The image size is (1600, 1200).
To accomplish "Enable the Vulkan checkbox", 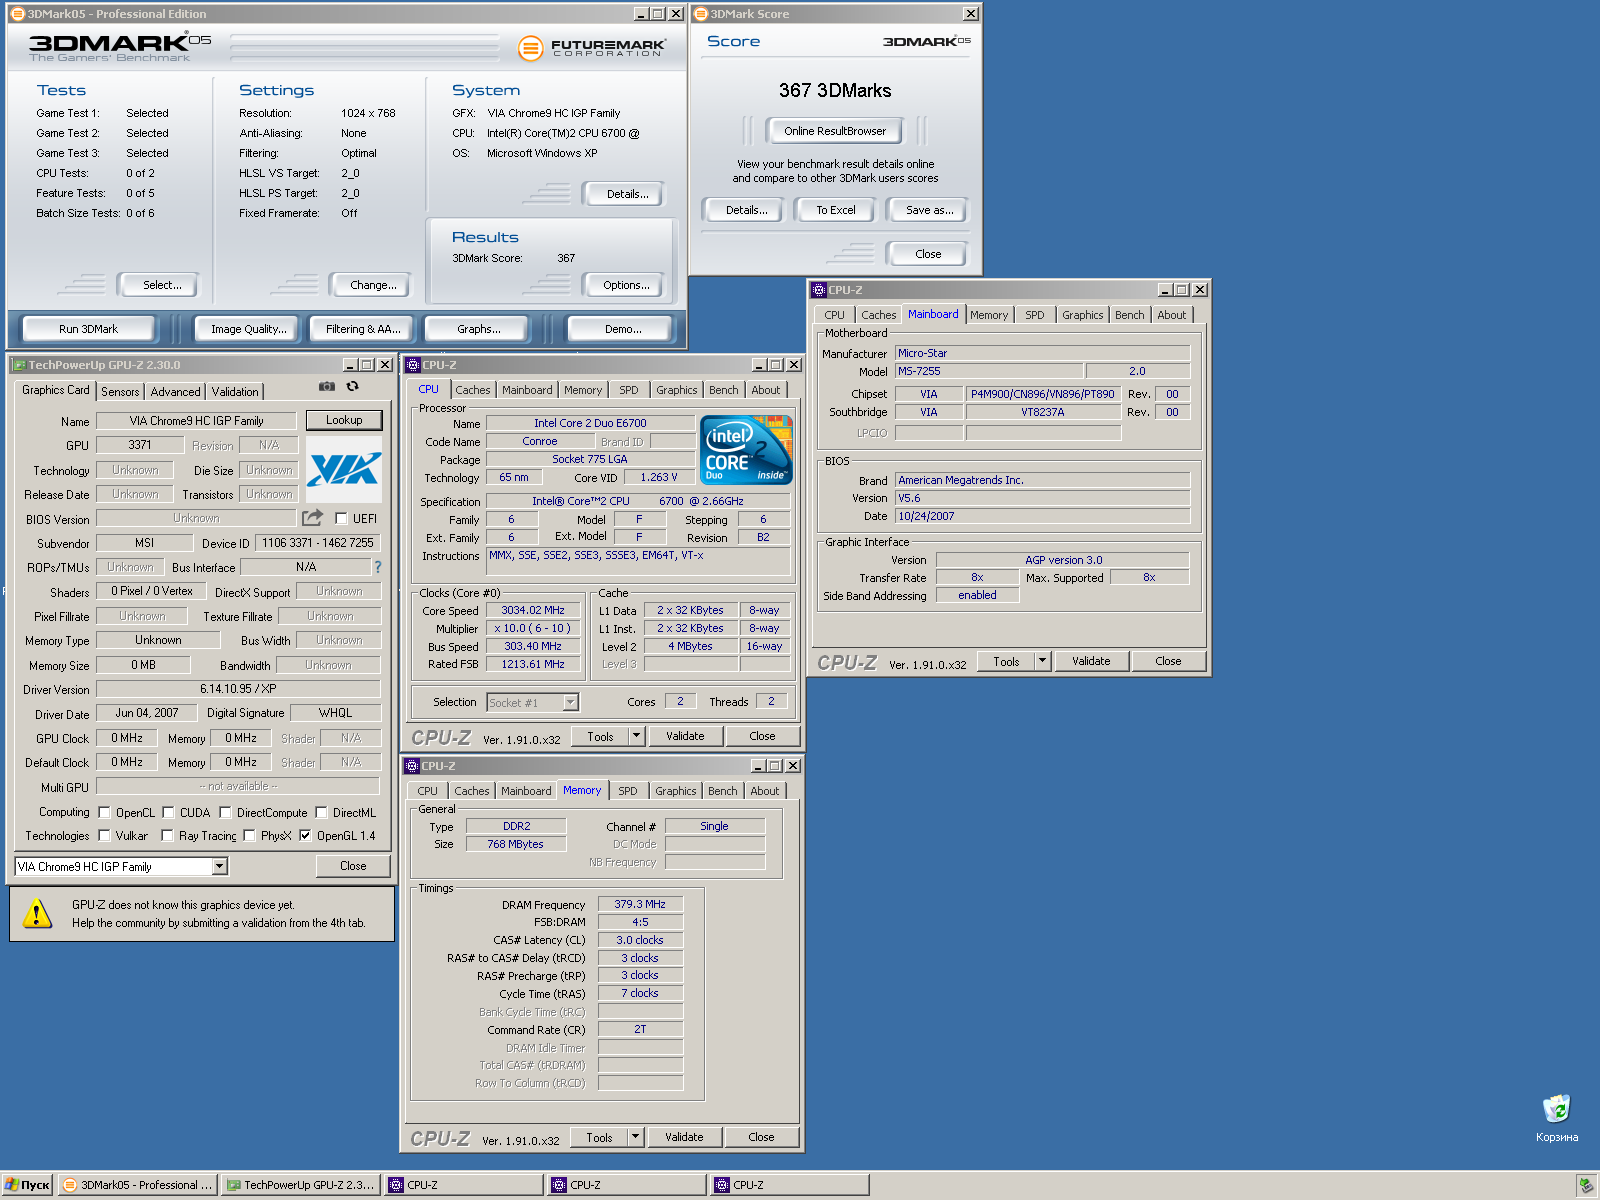I will (x=104, y=835).
